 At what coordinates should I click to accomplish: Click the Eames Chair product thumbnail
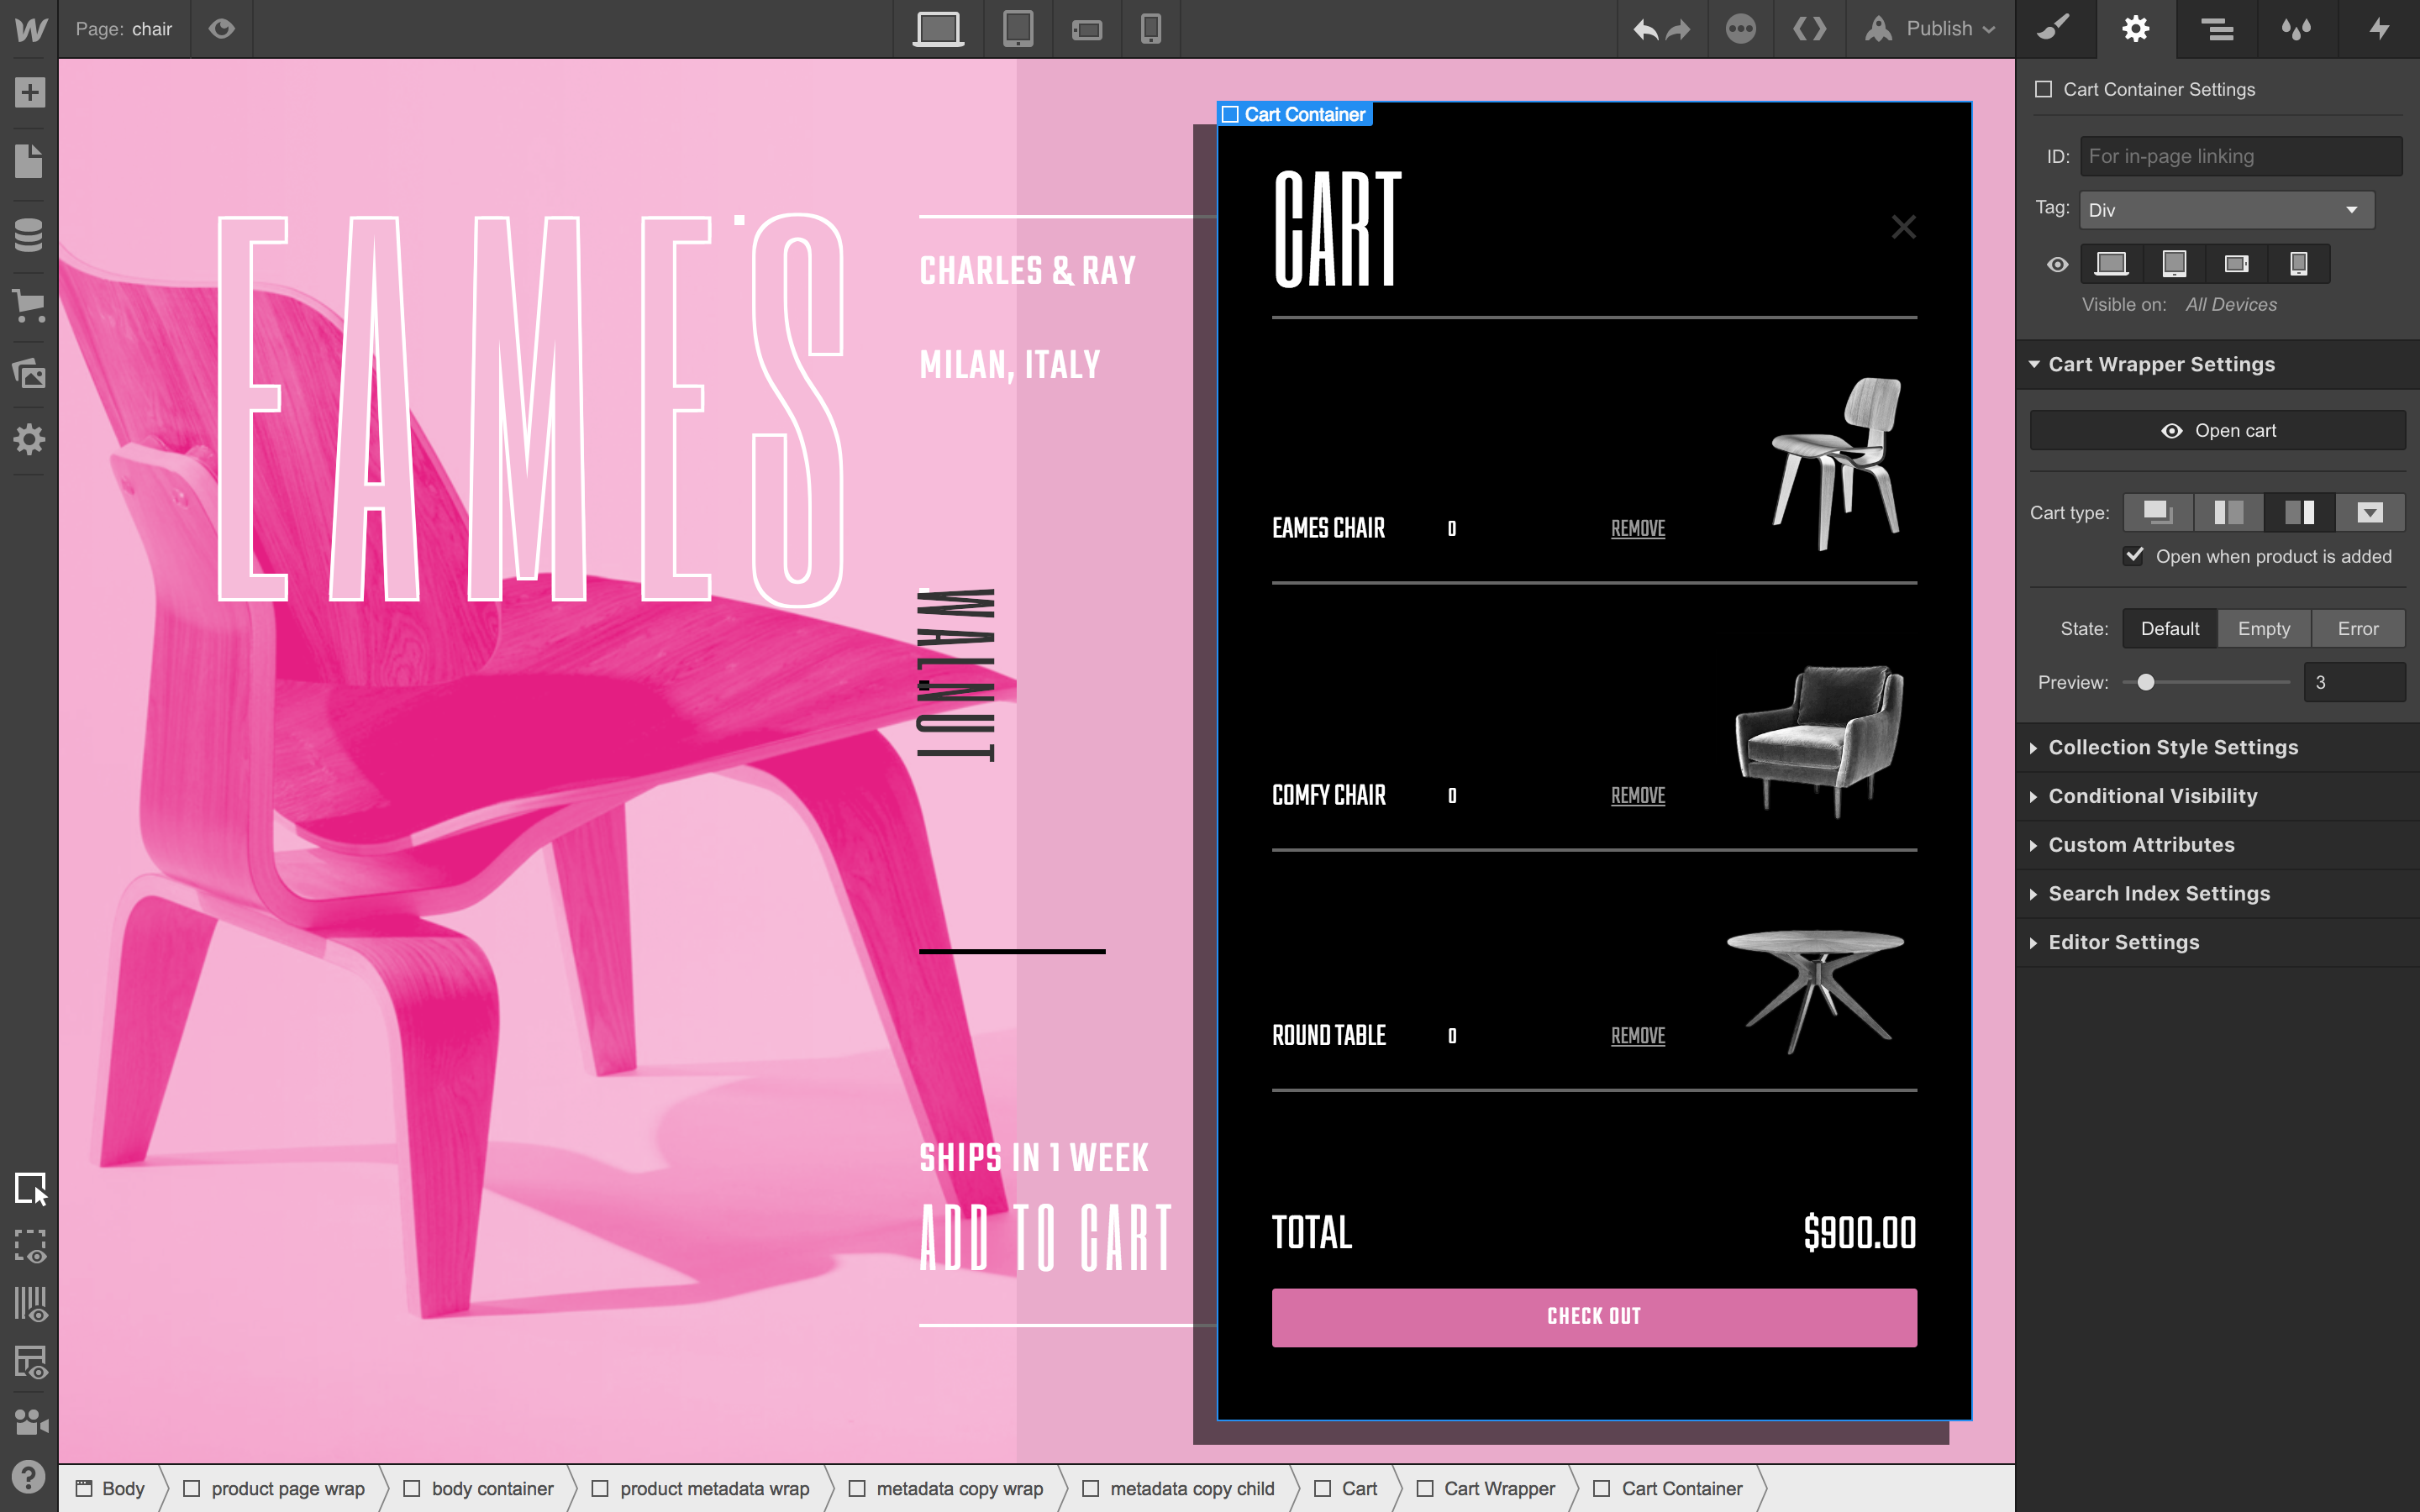click(1835, 463)
